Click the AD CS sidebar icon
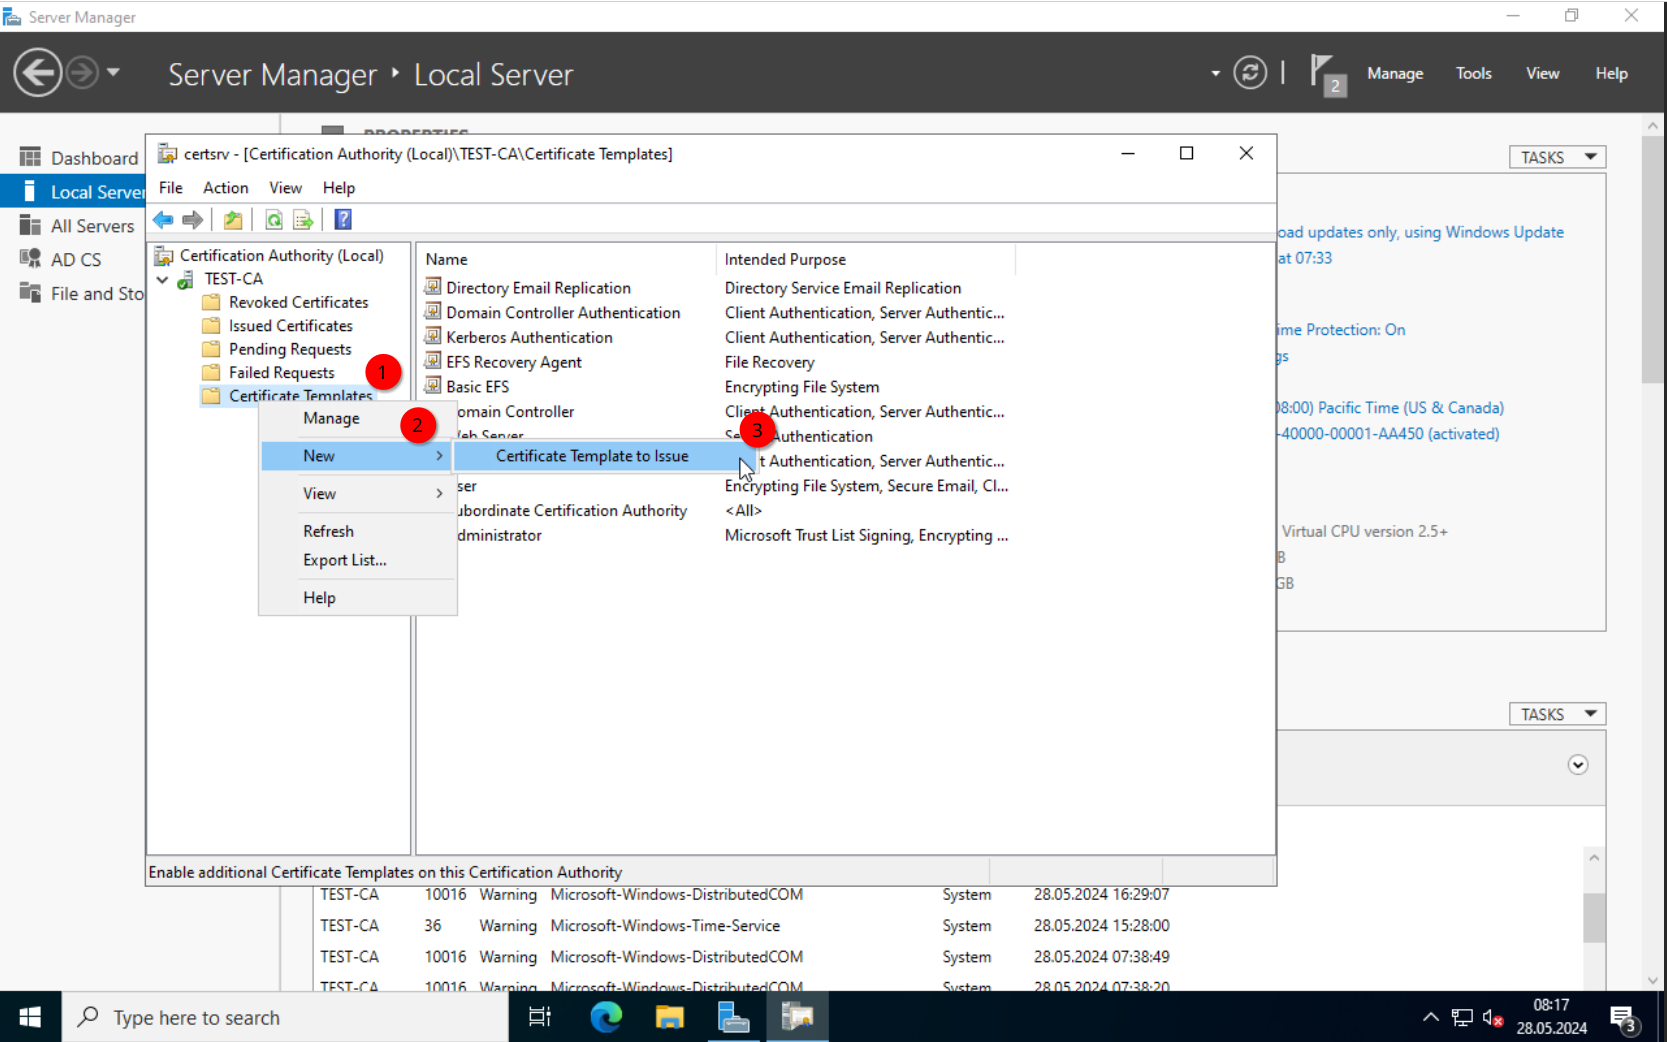This screenshot has height=1042, width=1667. point(31,259)
